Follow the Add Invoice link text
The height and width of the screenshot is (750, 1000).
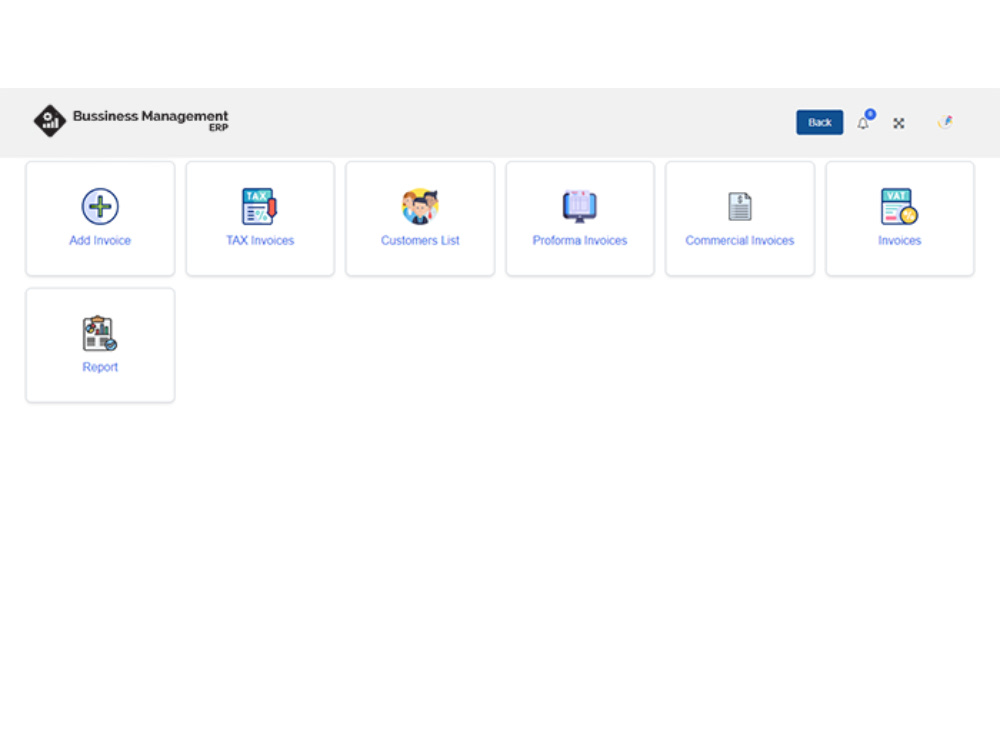click(x=100, y=240)
